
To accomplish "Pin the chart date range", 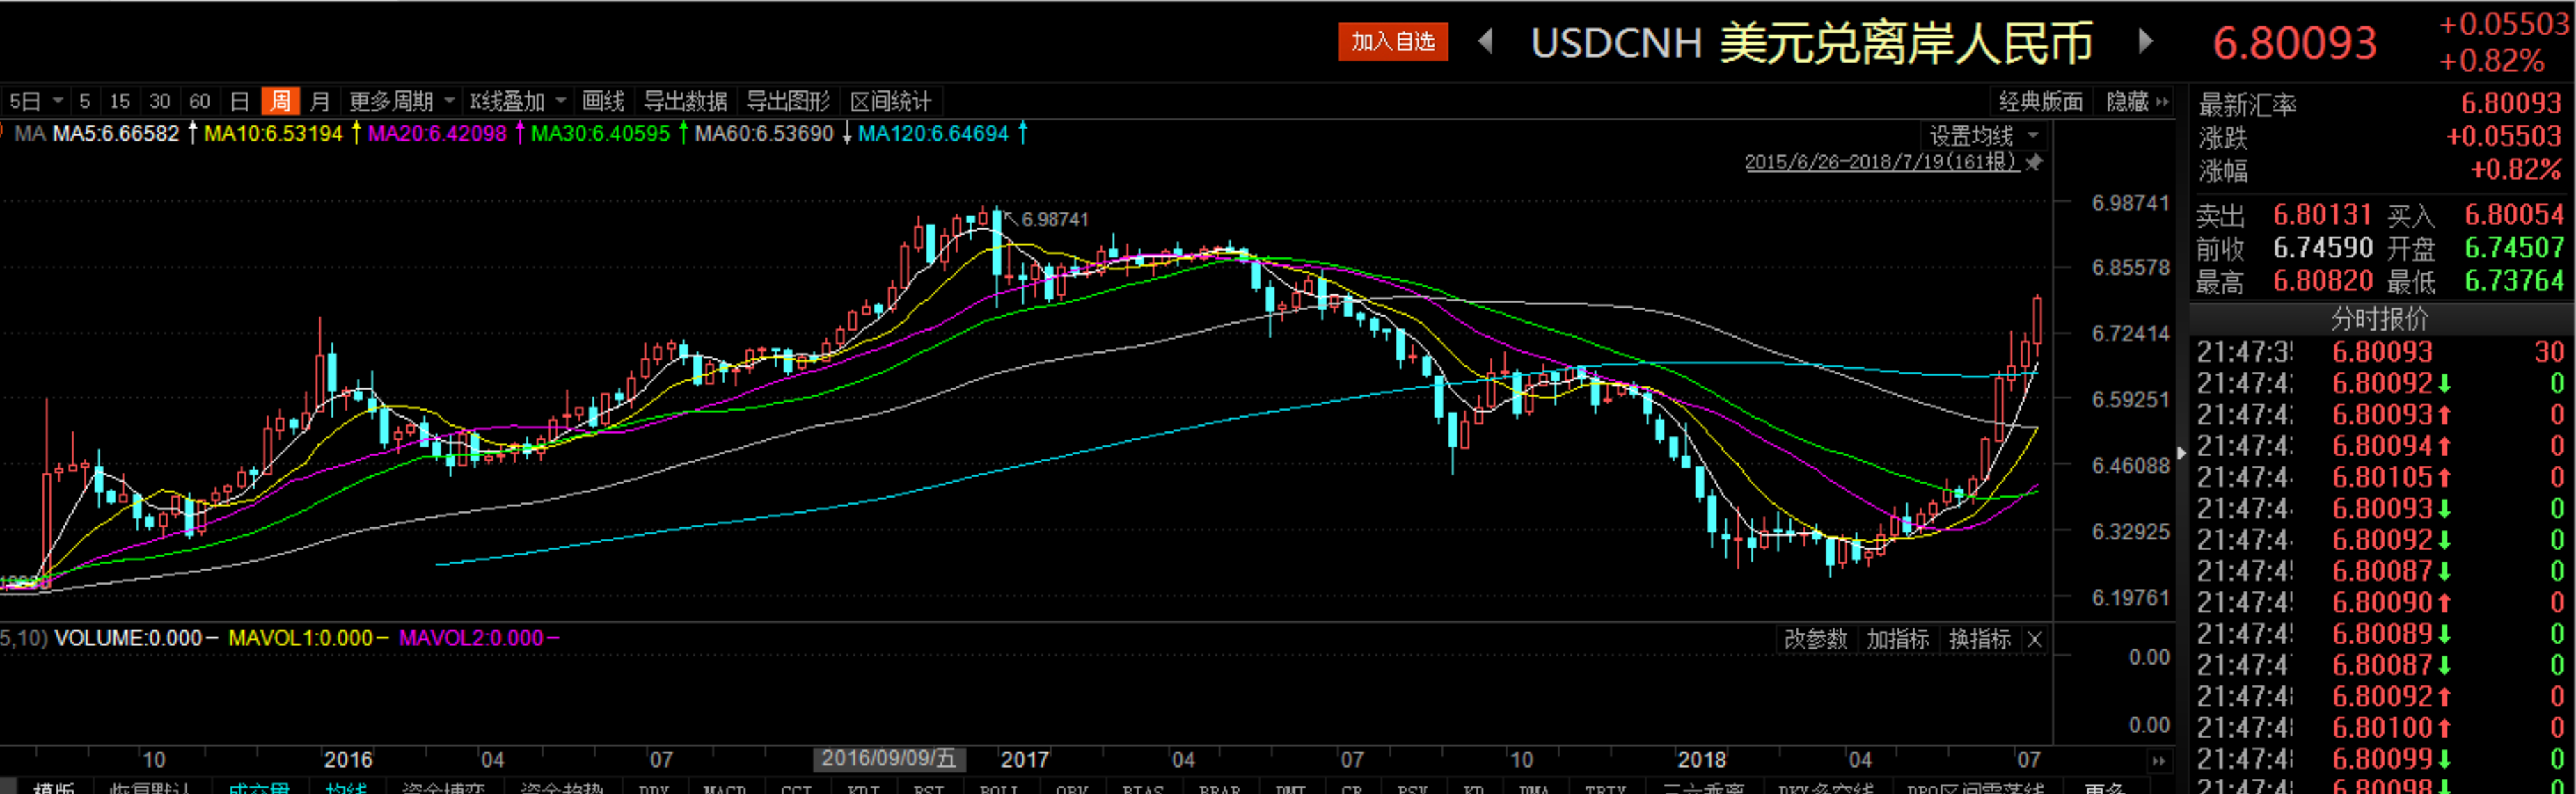I will point(2034,162).
